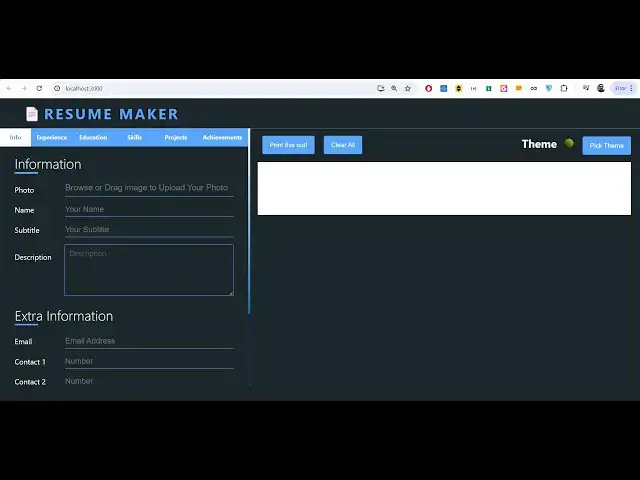Screen dimensions: 640x480
Task: Open the Chrome three-dot menu
Action: (631, 88)
